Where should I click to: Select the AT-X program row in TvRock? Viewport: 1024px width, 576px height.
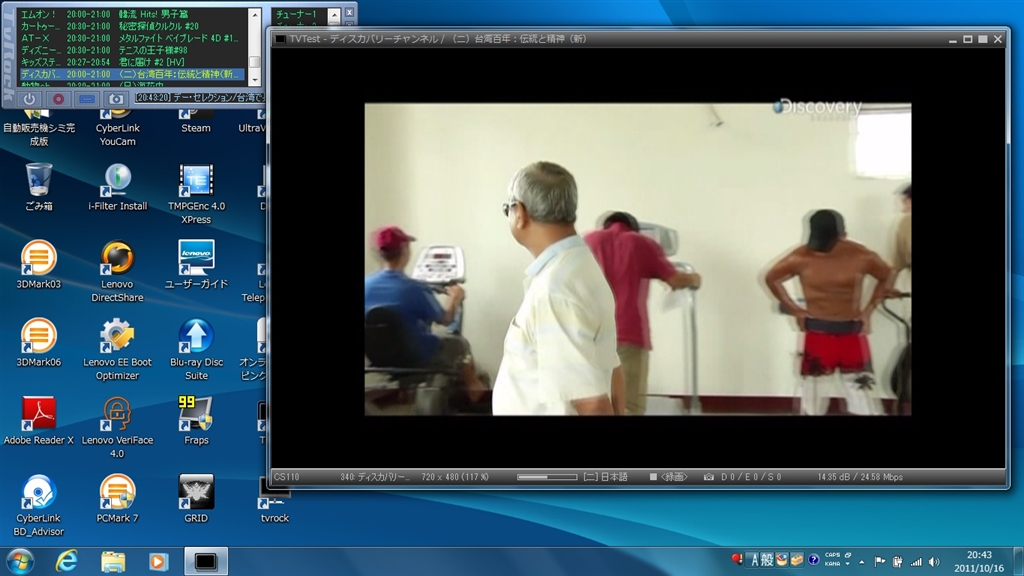click(x=130, y=38)
